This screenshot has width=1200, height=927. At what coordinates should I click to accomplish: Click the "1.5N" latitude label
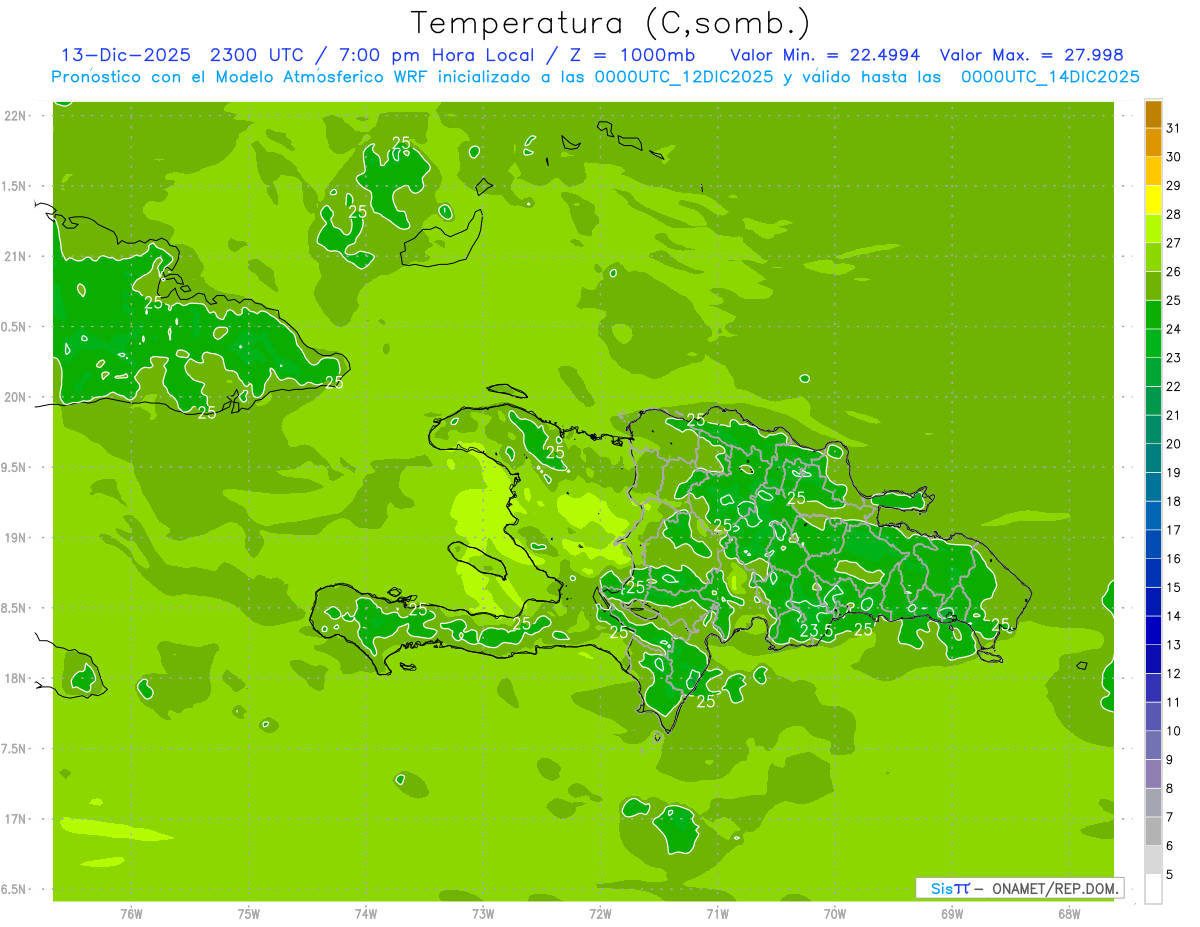tap(16, 186)
